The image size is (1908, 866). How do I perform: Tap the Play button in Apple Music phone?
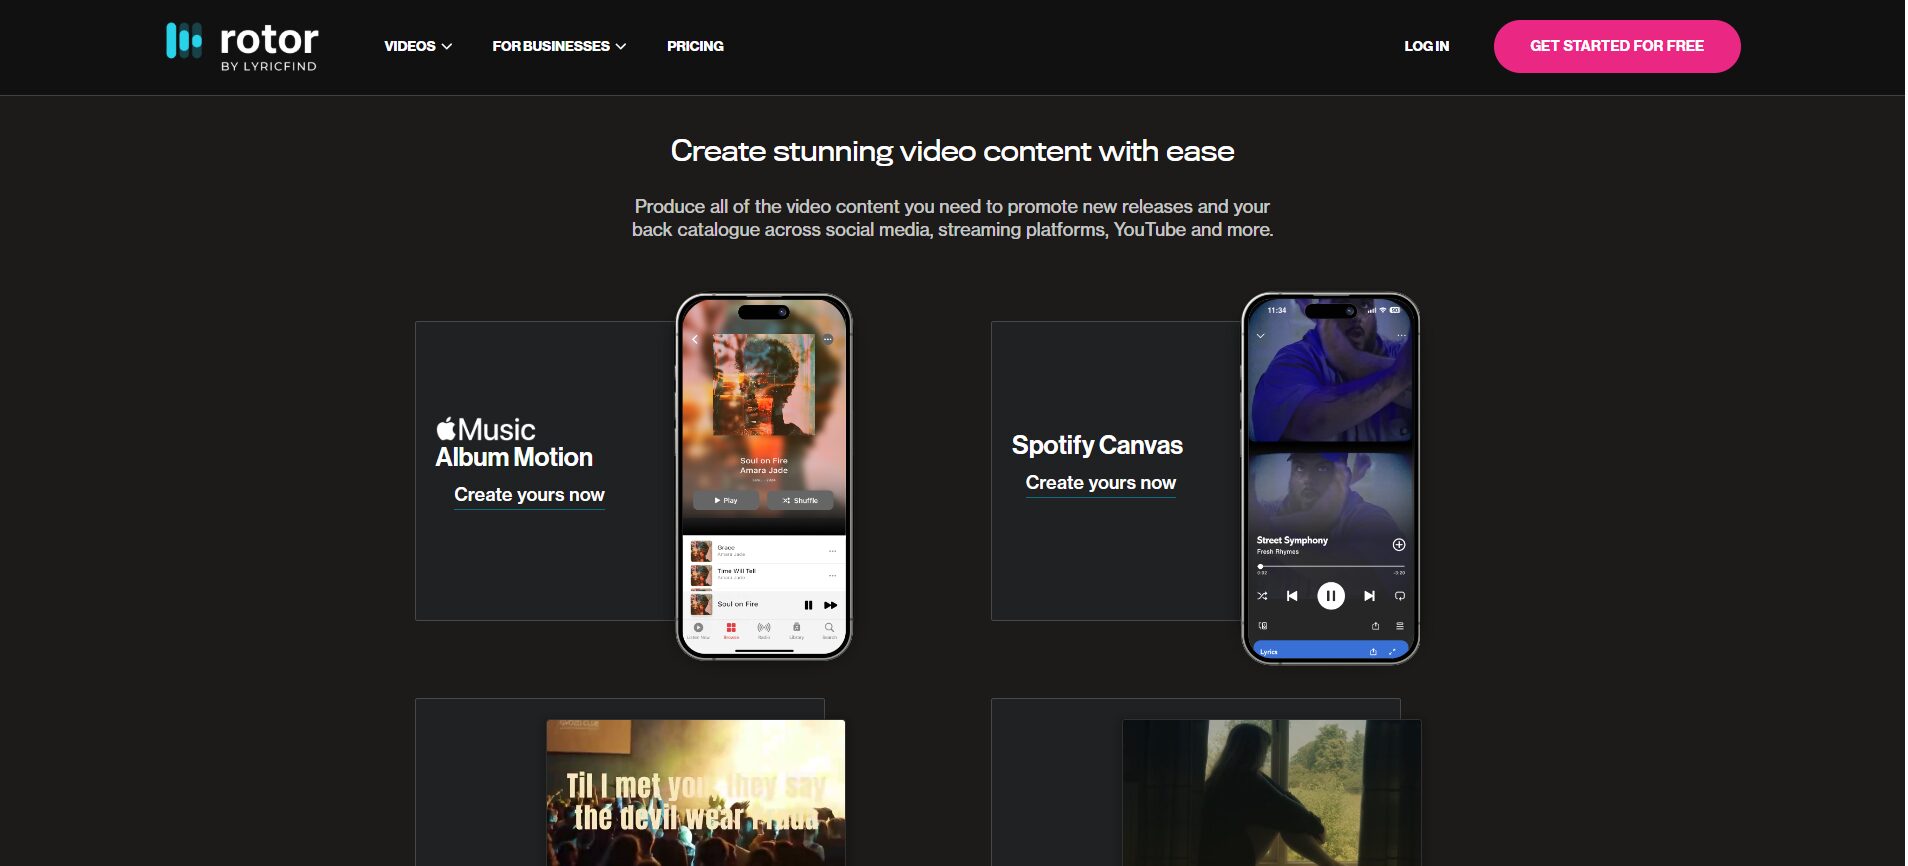(x=726, y=500)
